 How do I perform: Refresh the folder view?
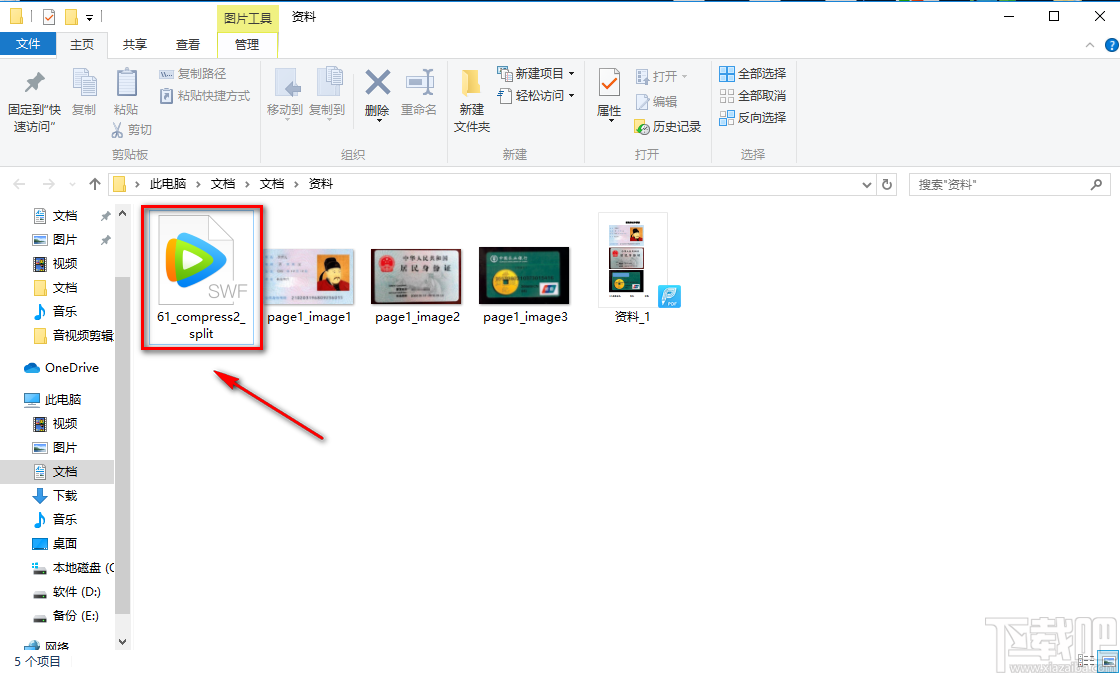pyautogui.click(x=888, y=184)
